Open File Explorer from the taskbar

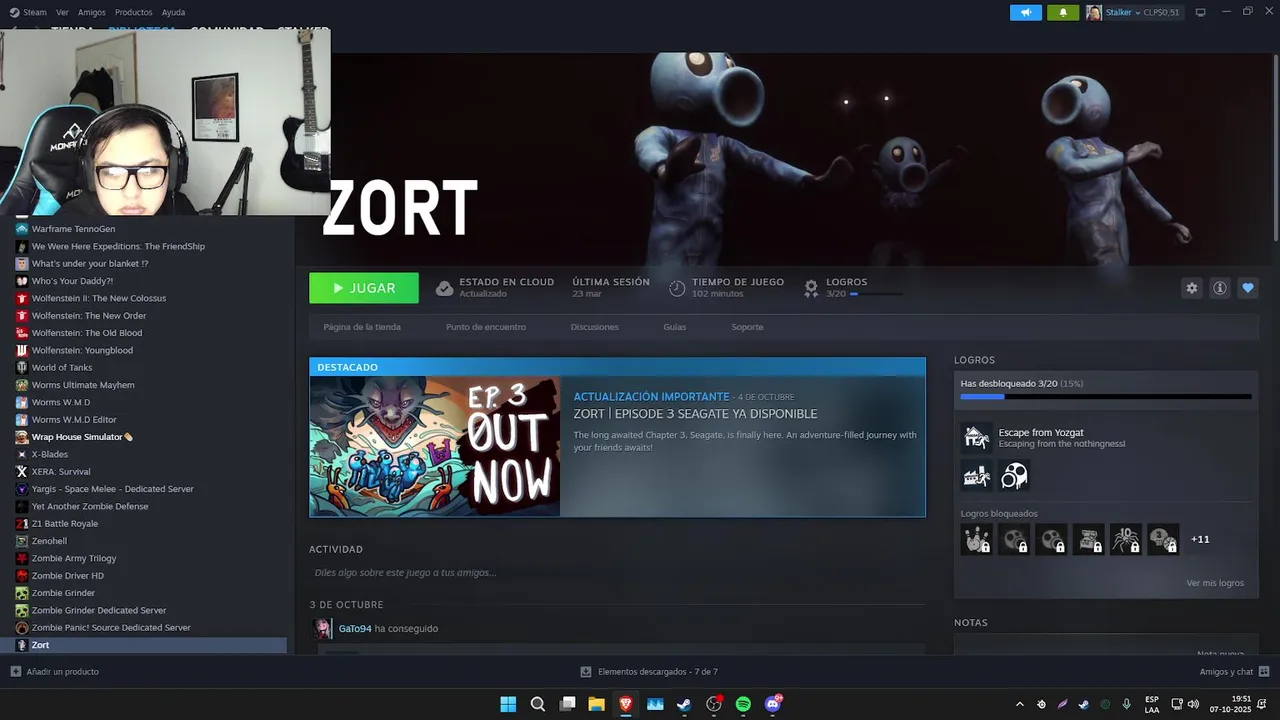596,704
